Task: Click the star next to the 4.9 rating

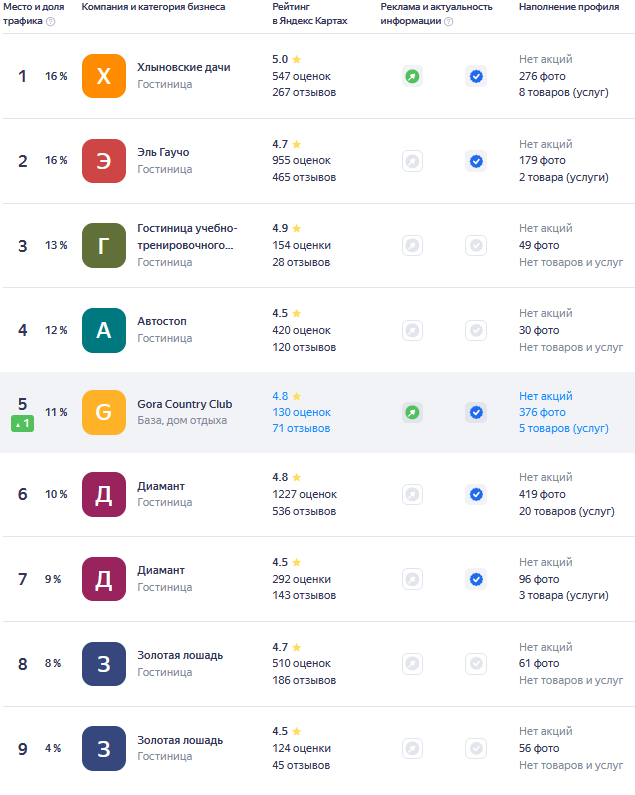Action: point(297,228)
